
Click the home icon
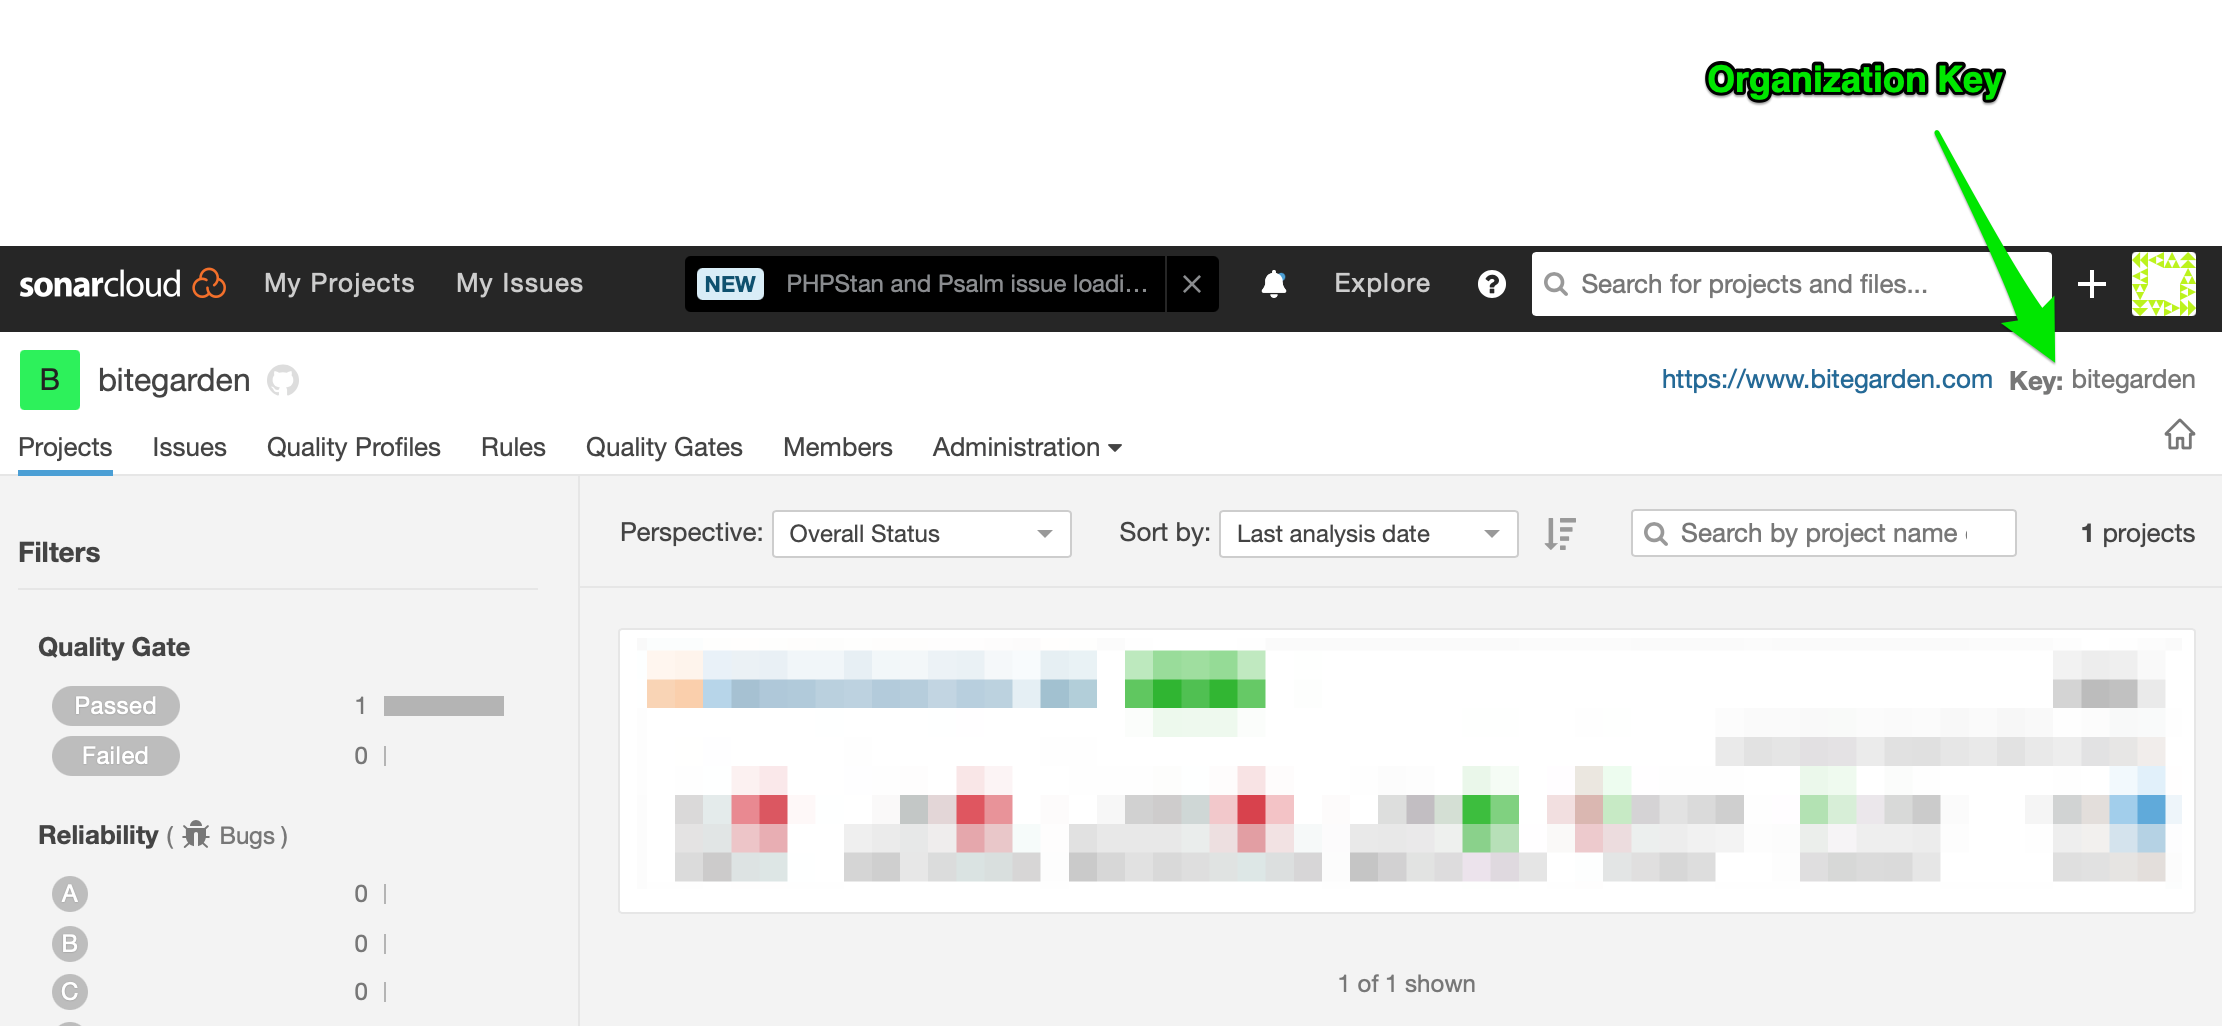click(x=2179, y=435)
